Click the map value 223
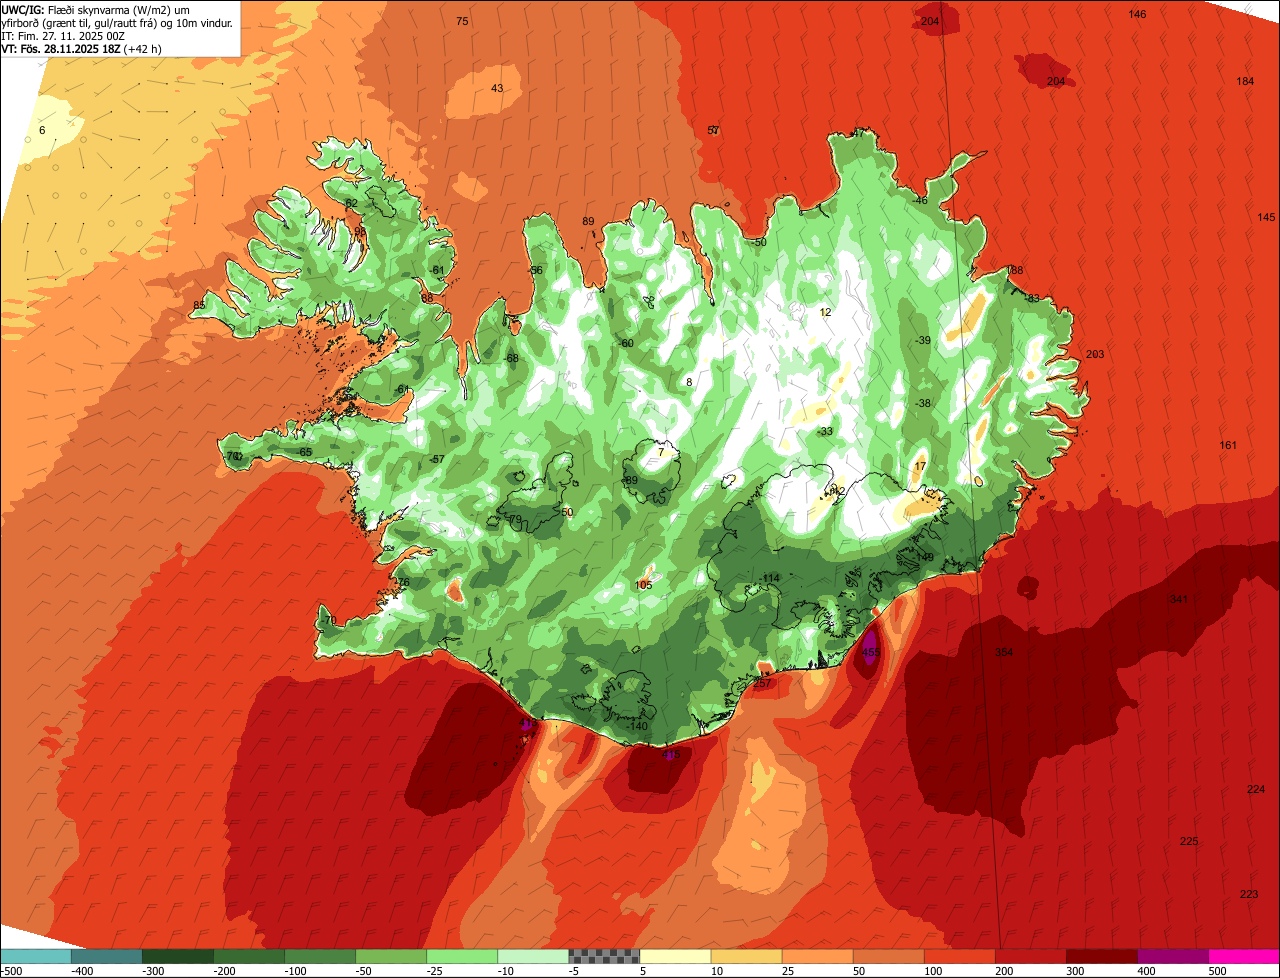Viewport: 1280px width, 978px height. click(x=1249, y=894)
